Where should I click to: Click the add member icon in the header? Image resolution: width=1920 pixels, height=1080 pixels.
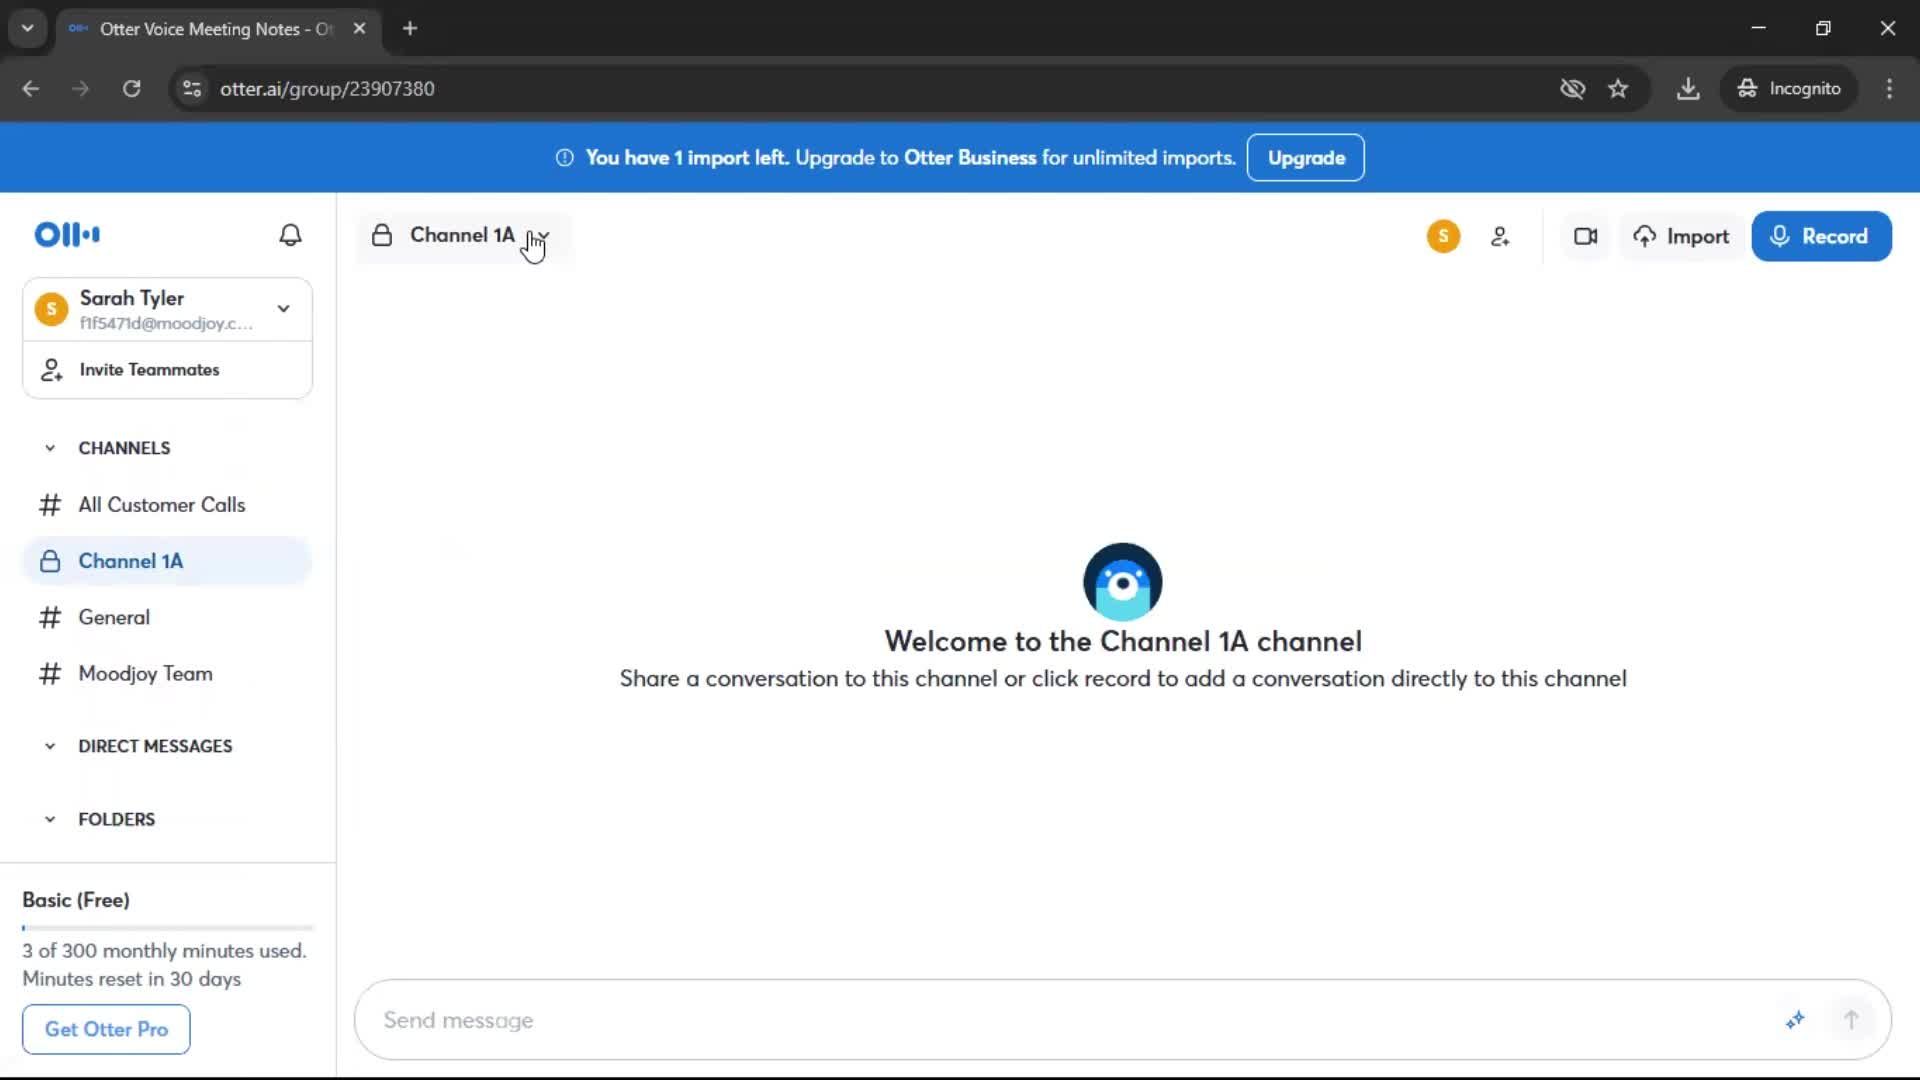[1500, 237]
